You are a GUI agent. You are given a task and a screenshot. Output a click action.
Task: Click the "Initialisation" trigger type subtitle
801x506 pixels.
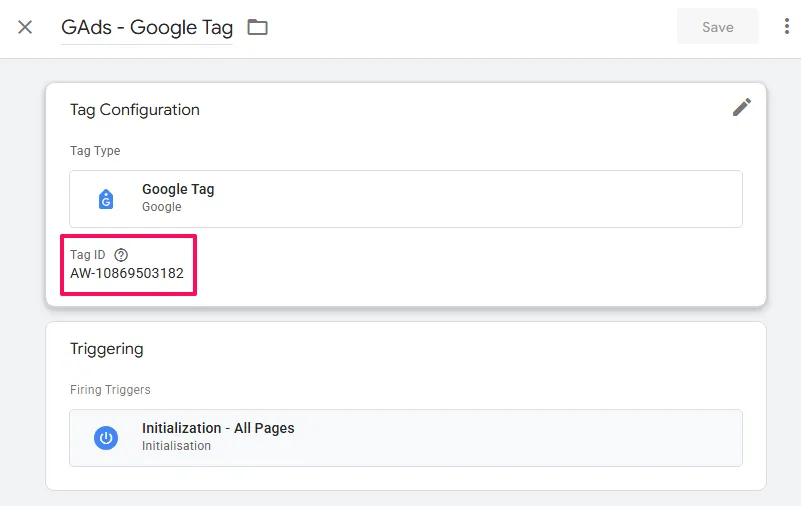click(176, 446)
